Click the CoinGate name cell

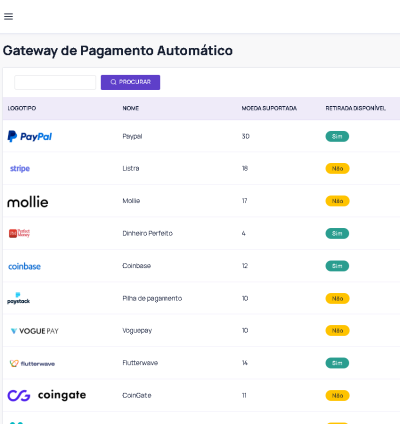(x=137, y=395)
